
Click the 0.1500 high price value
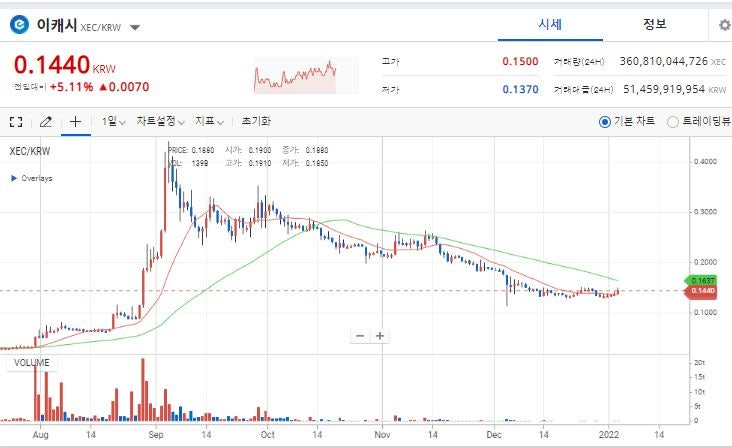point(520,62)
